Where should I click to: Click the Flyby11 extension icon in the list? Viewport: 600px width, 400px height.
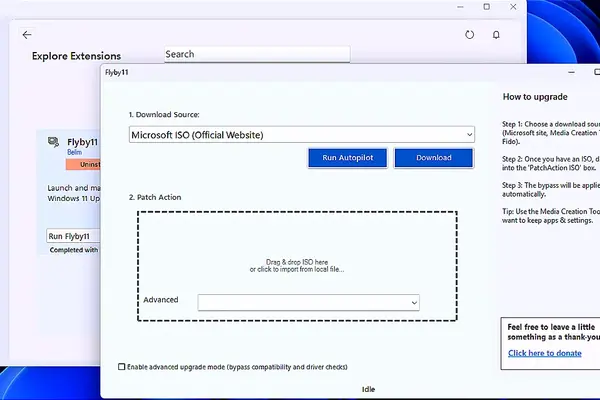click(53, 142)
